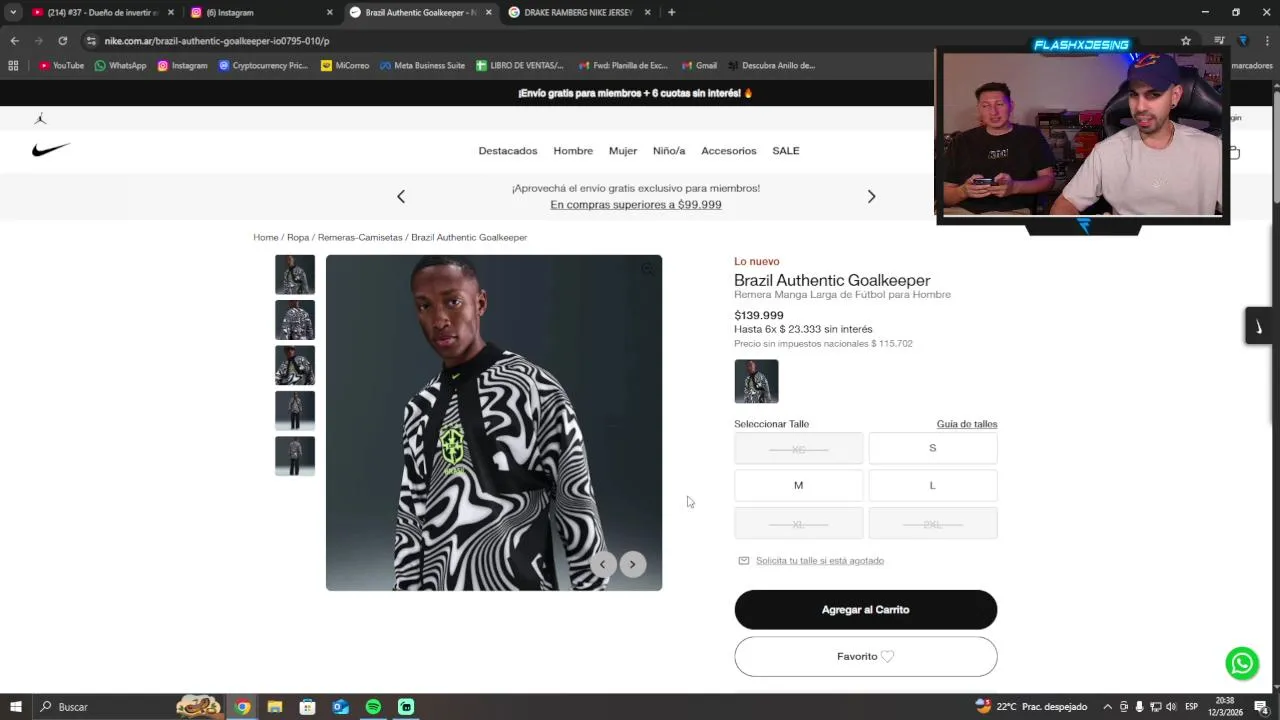Open the SALE menu

(786, 151)
